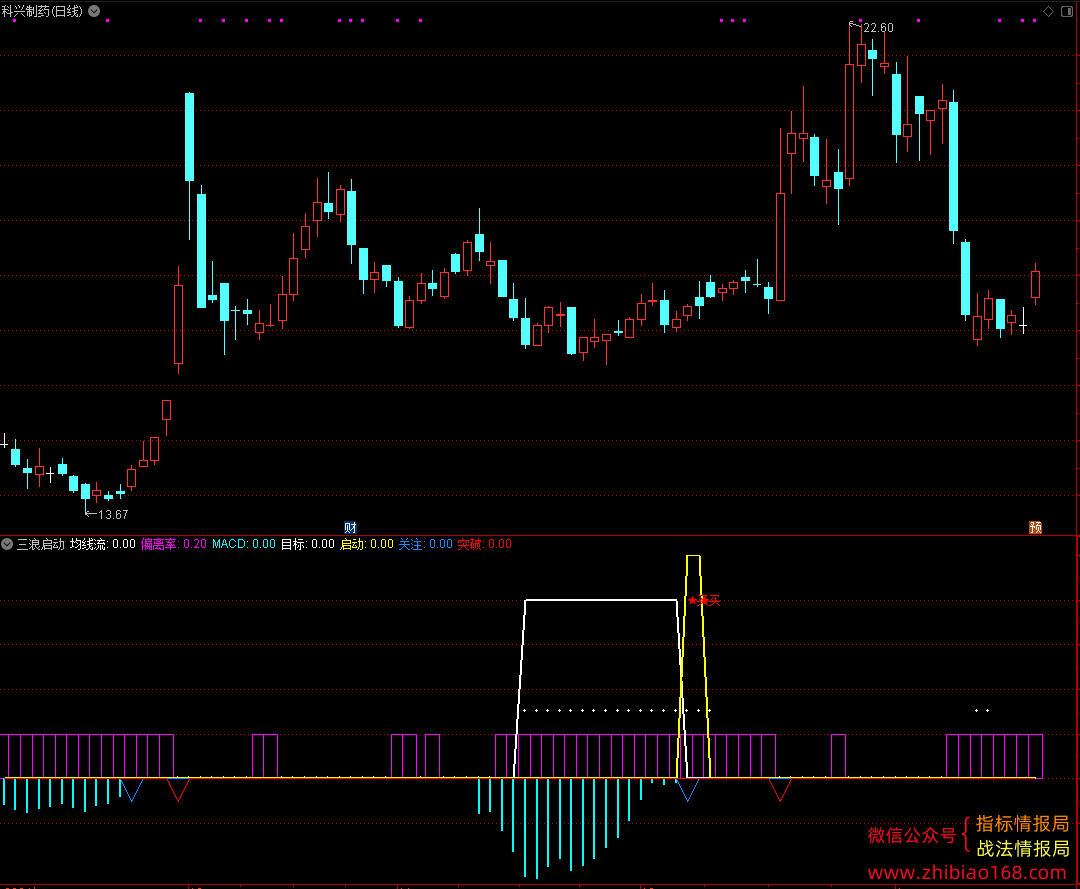Click the 22.60 high price label
The height and width of the screenshot is (889, 1080).
878,28
